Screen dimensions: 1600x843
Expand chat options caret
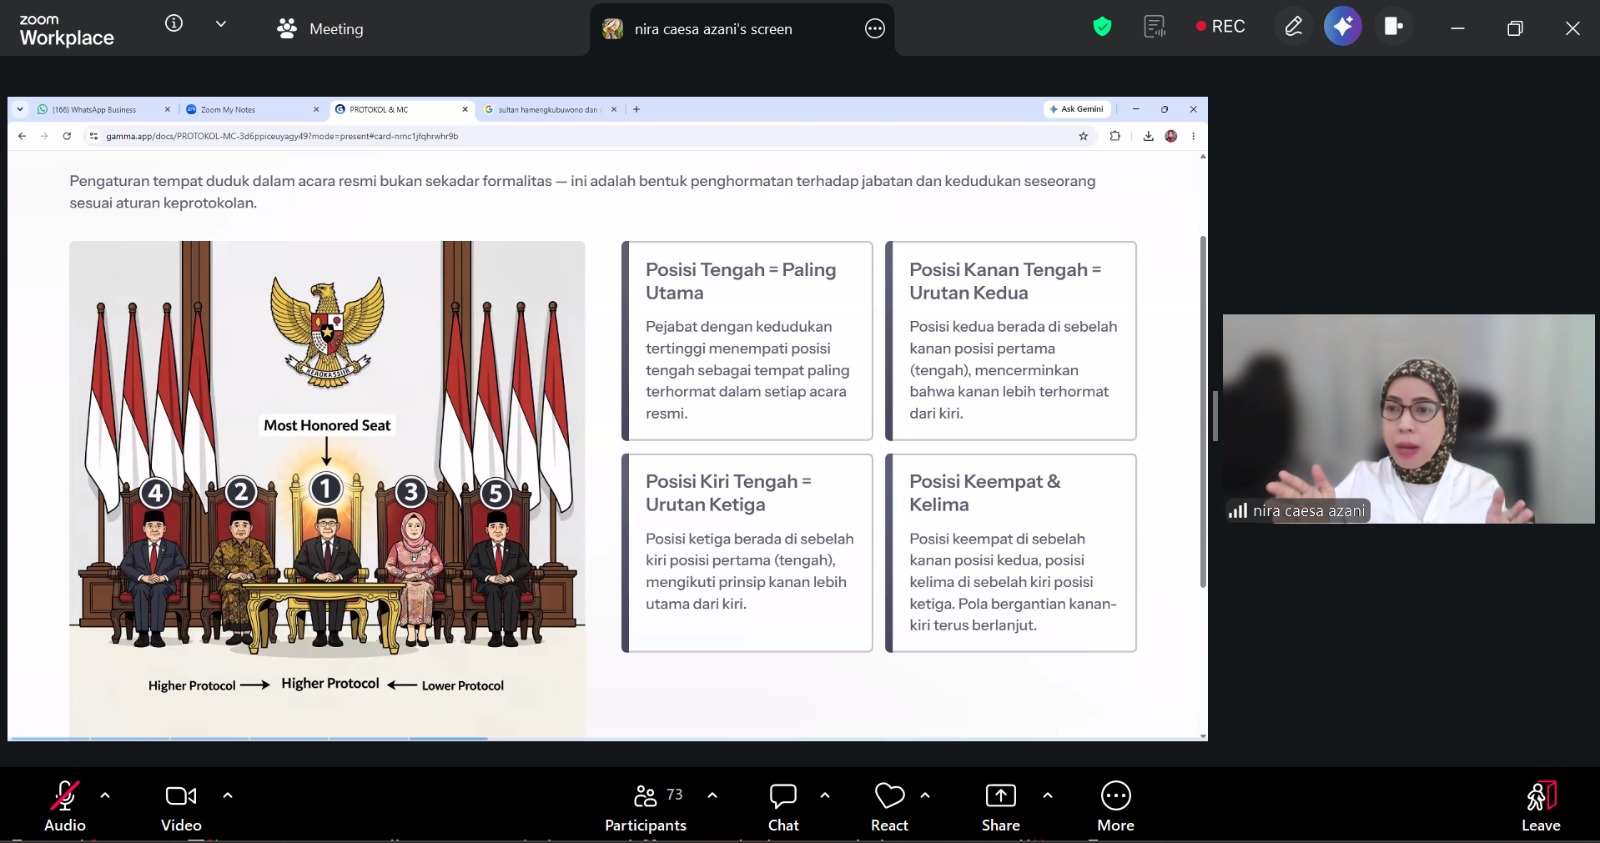click(825, 796)
